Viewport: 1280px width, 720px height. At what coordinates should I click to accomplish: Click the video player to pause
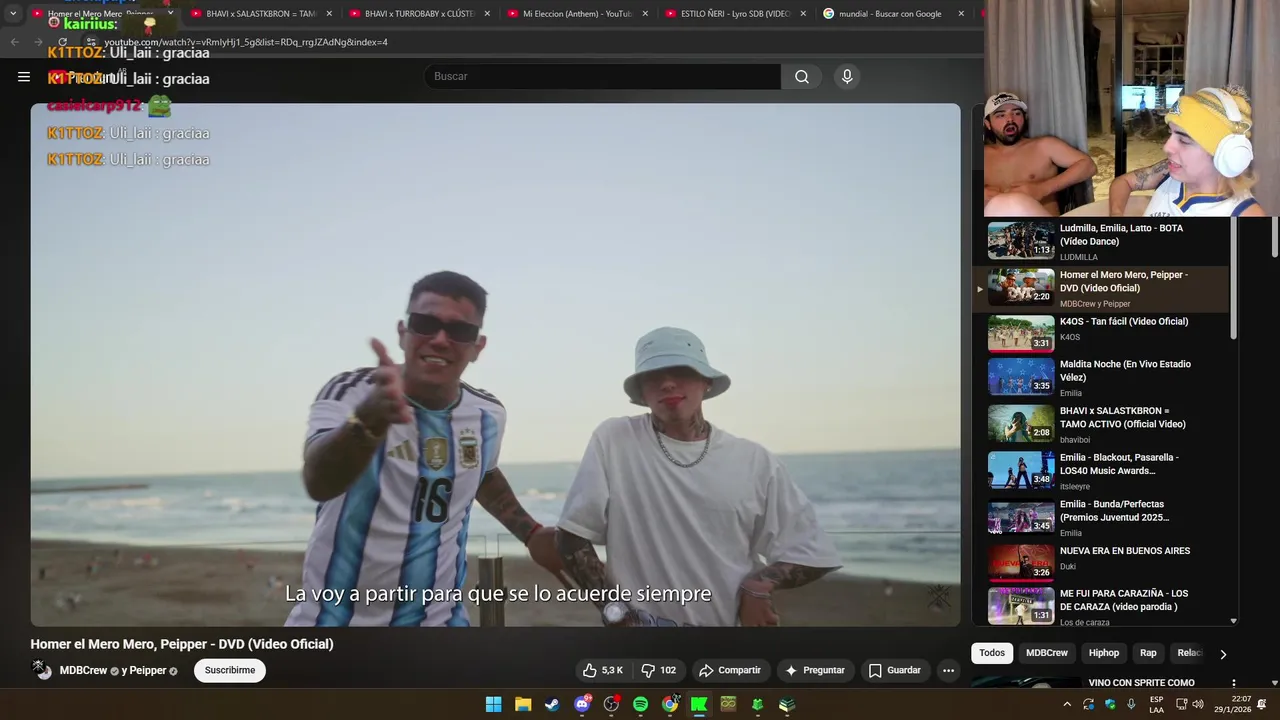495,365
